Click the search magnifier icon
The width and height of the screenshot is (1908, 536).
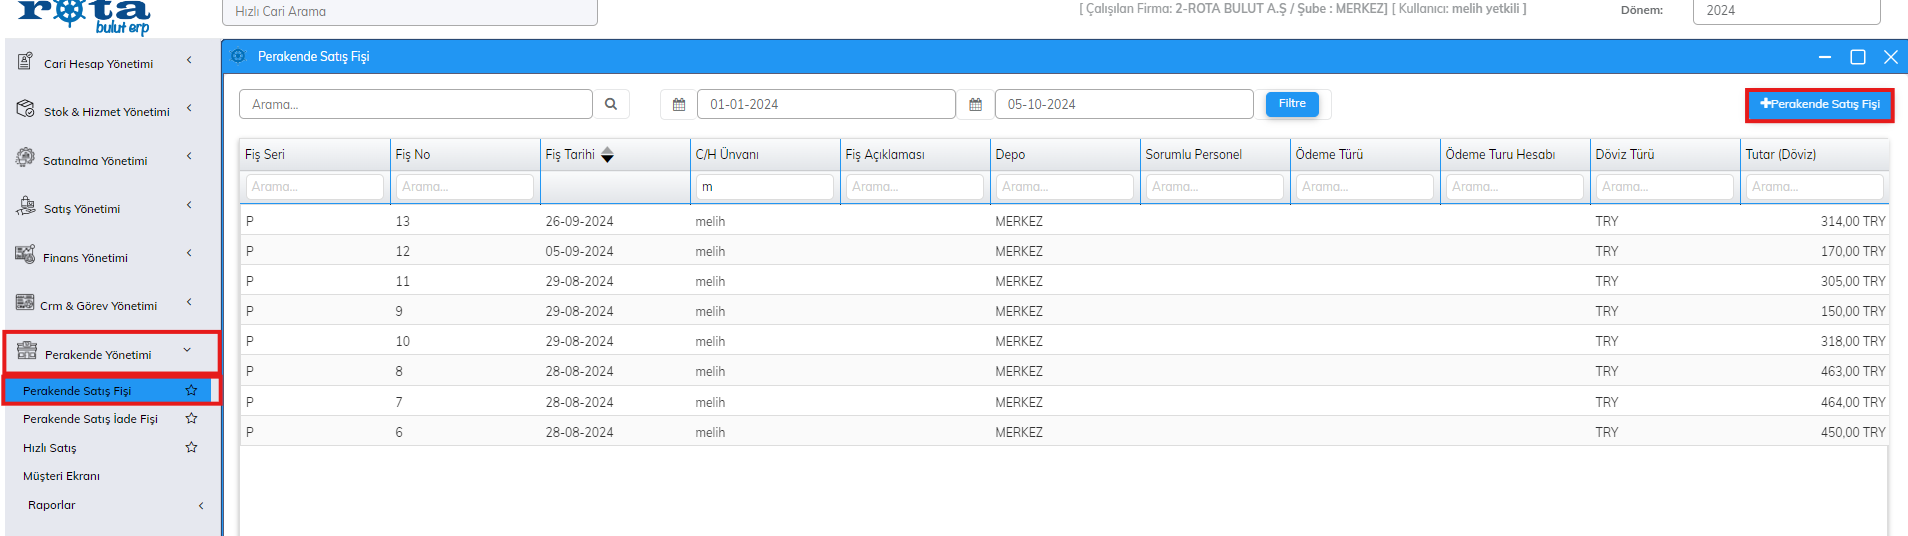[611, 104]
